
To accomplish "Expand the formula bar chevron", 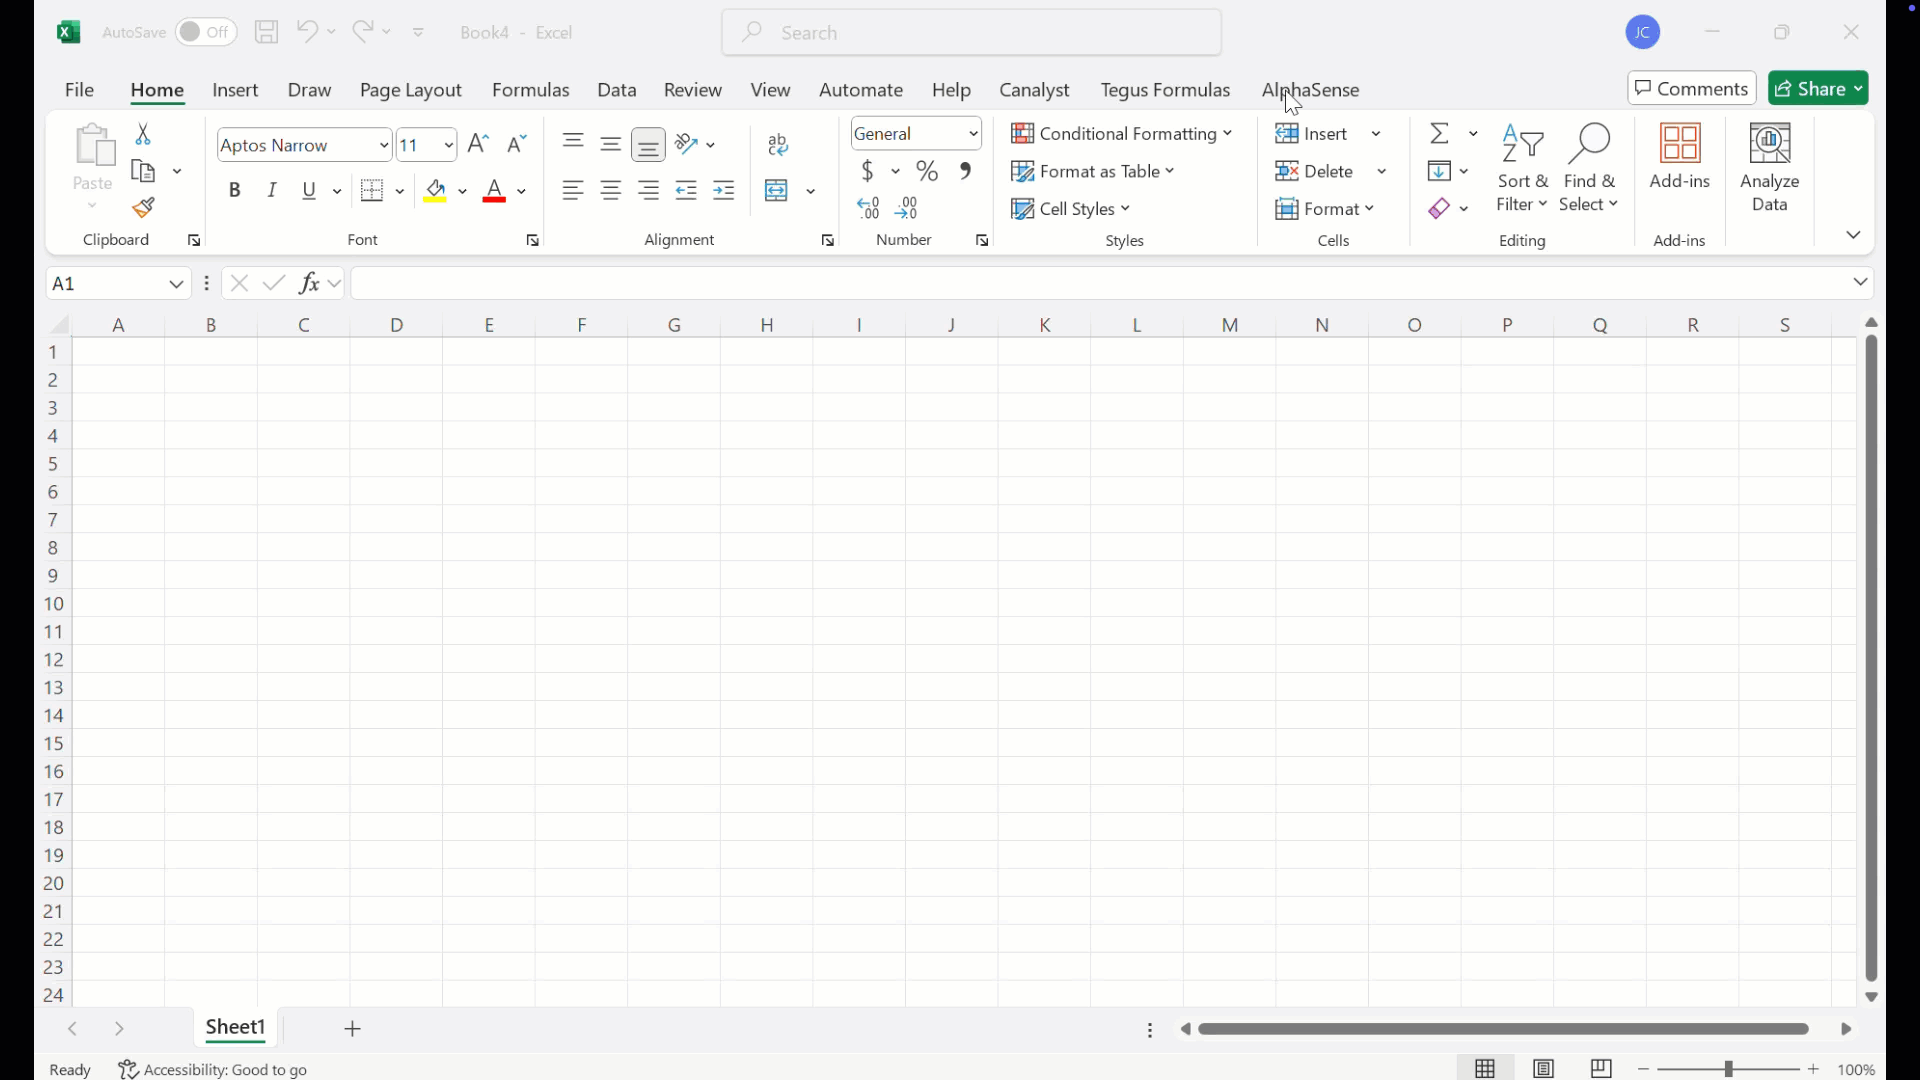I will click(x=1861, y=283).
